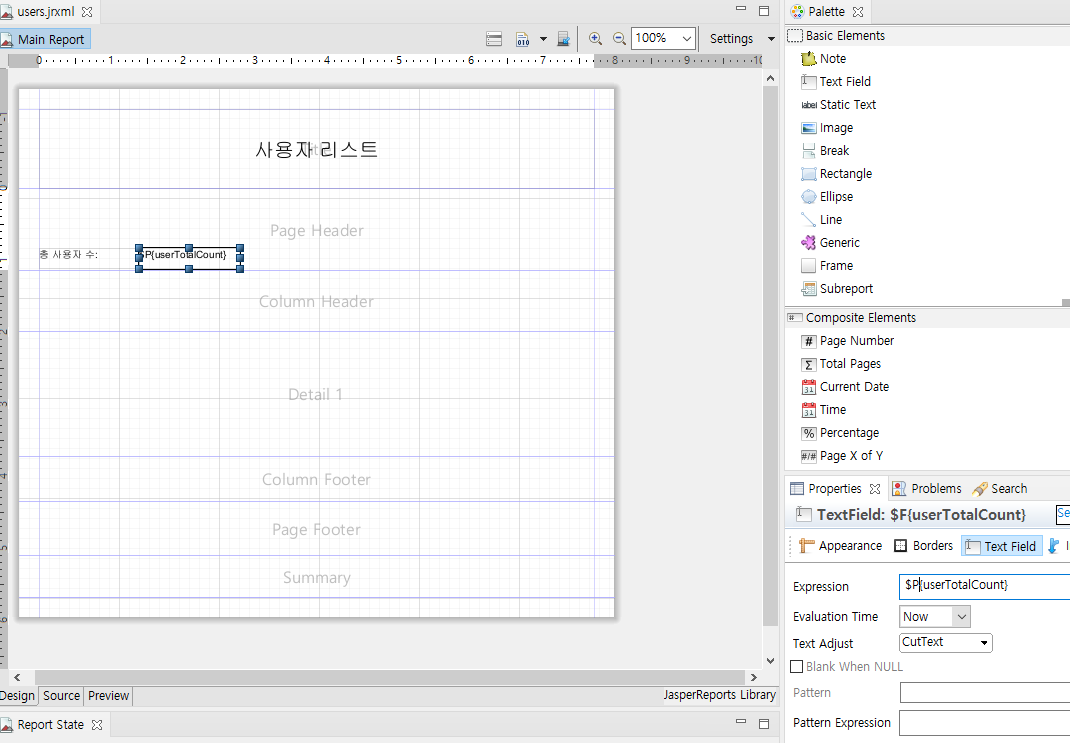Select the 사용자 리스트 title element
1070x743 pixels.
[317, 149]
